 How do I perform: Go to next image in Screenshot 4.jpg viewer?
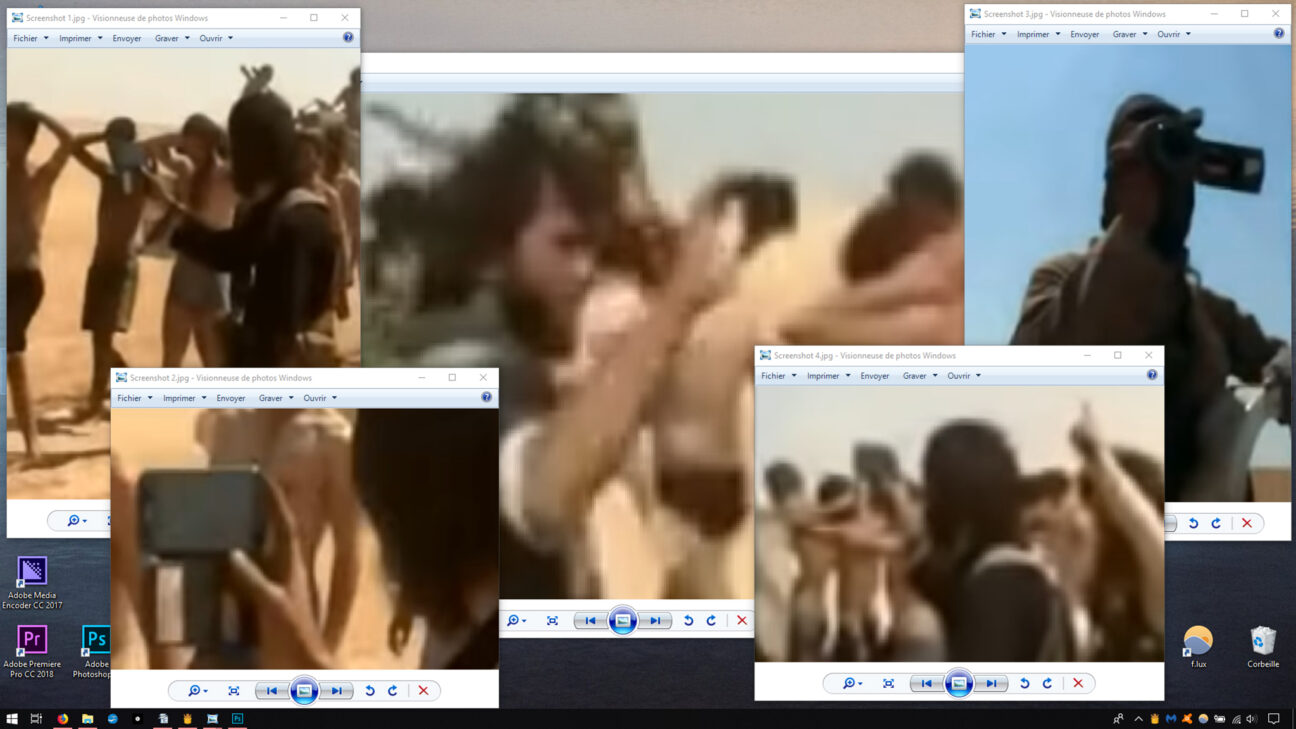point(990,684)
